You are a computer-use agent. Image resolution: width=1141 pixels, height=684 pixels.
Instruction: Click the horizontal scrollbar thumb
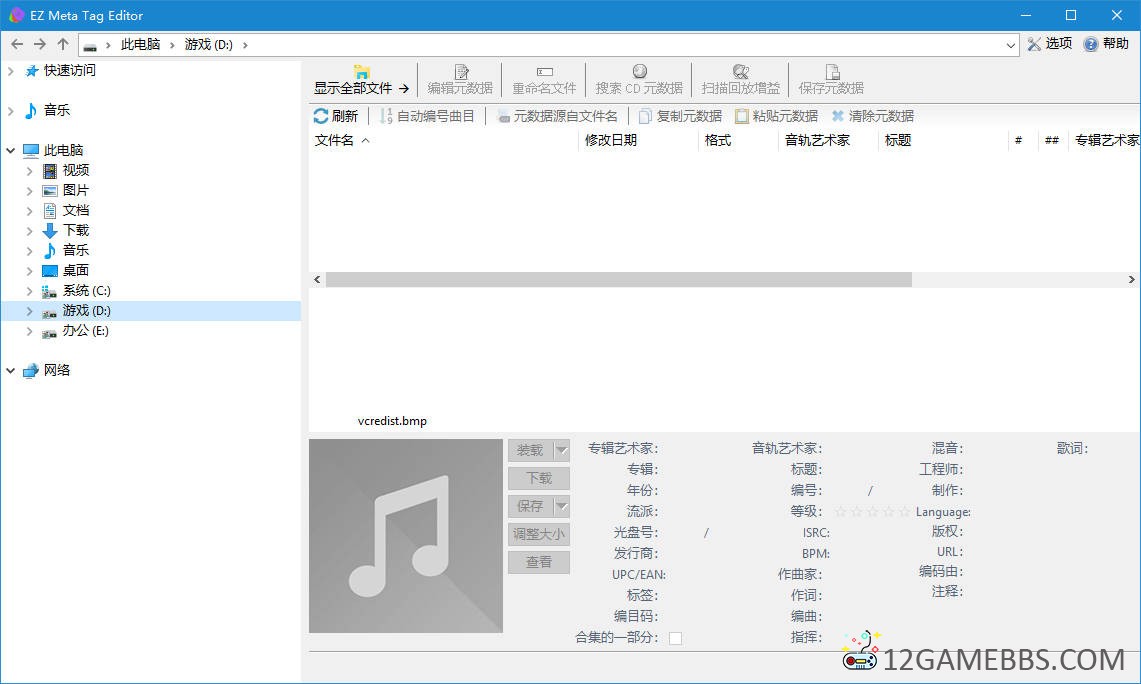(x=619, y=279)
